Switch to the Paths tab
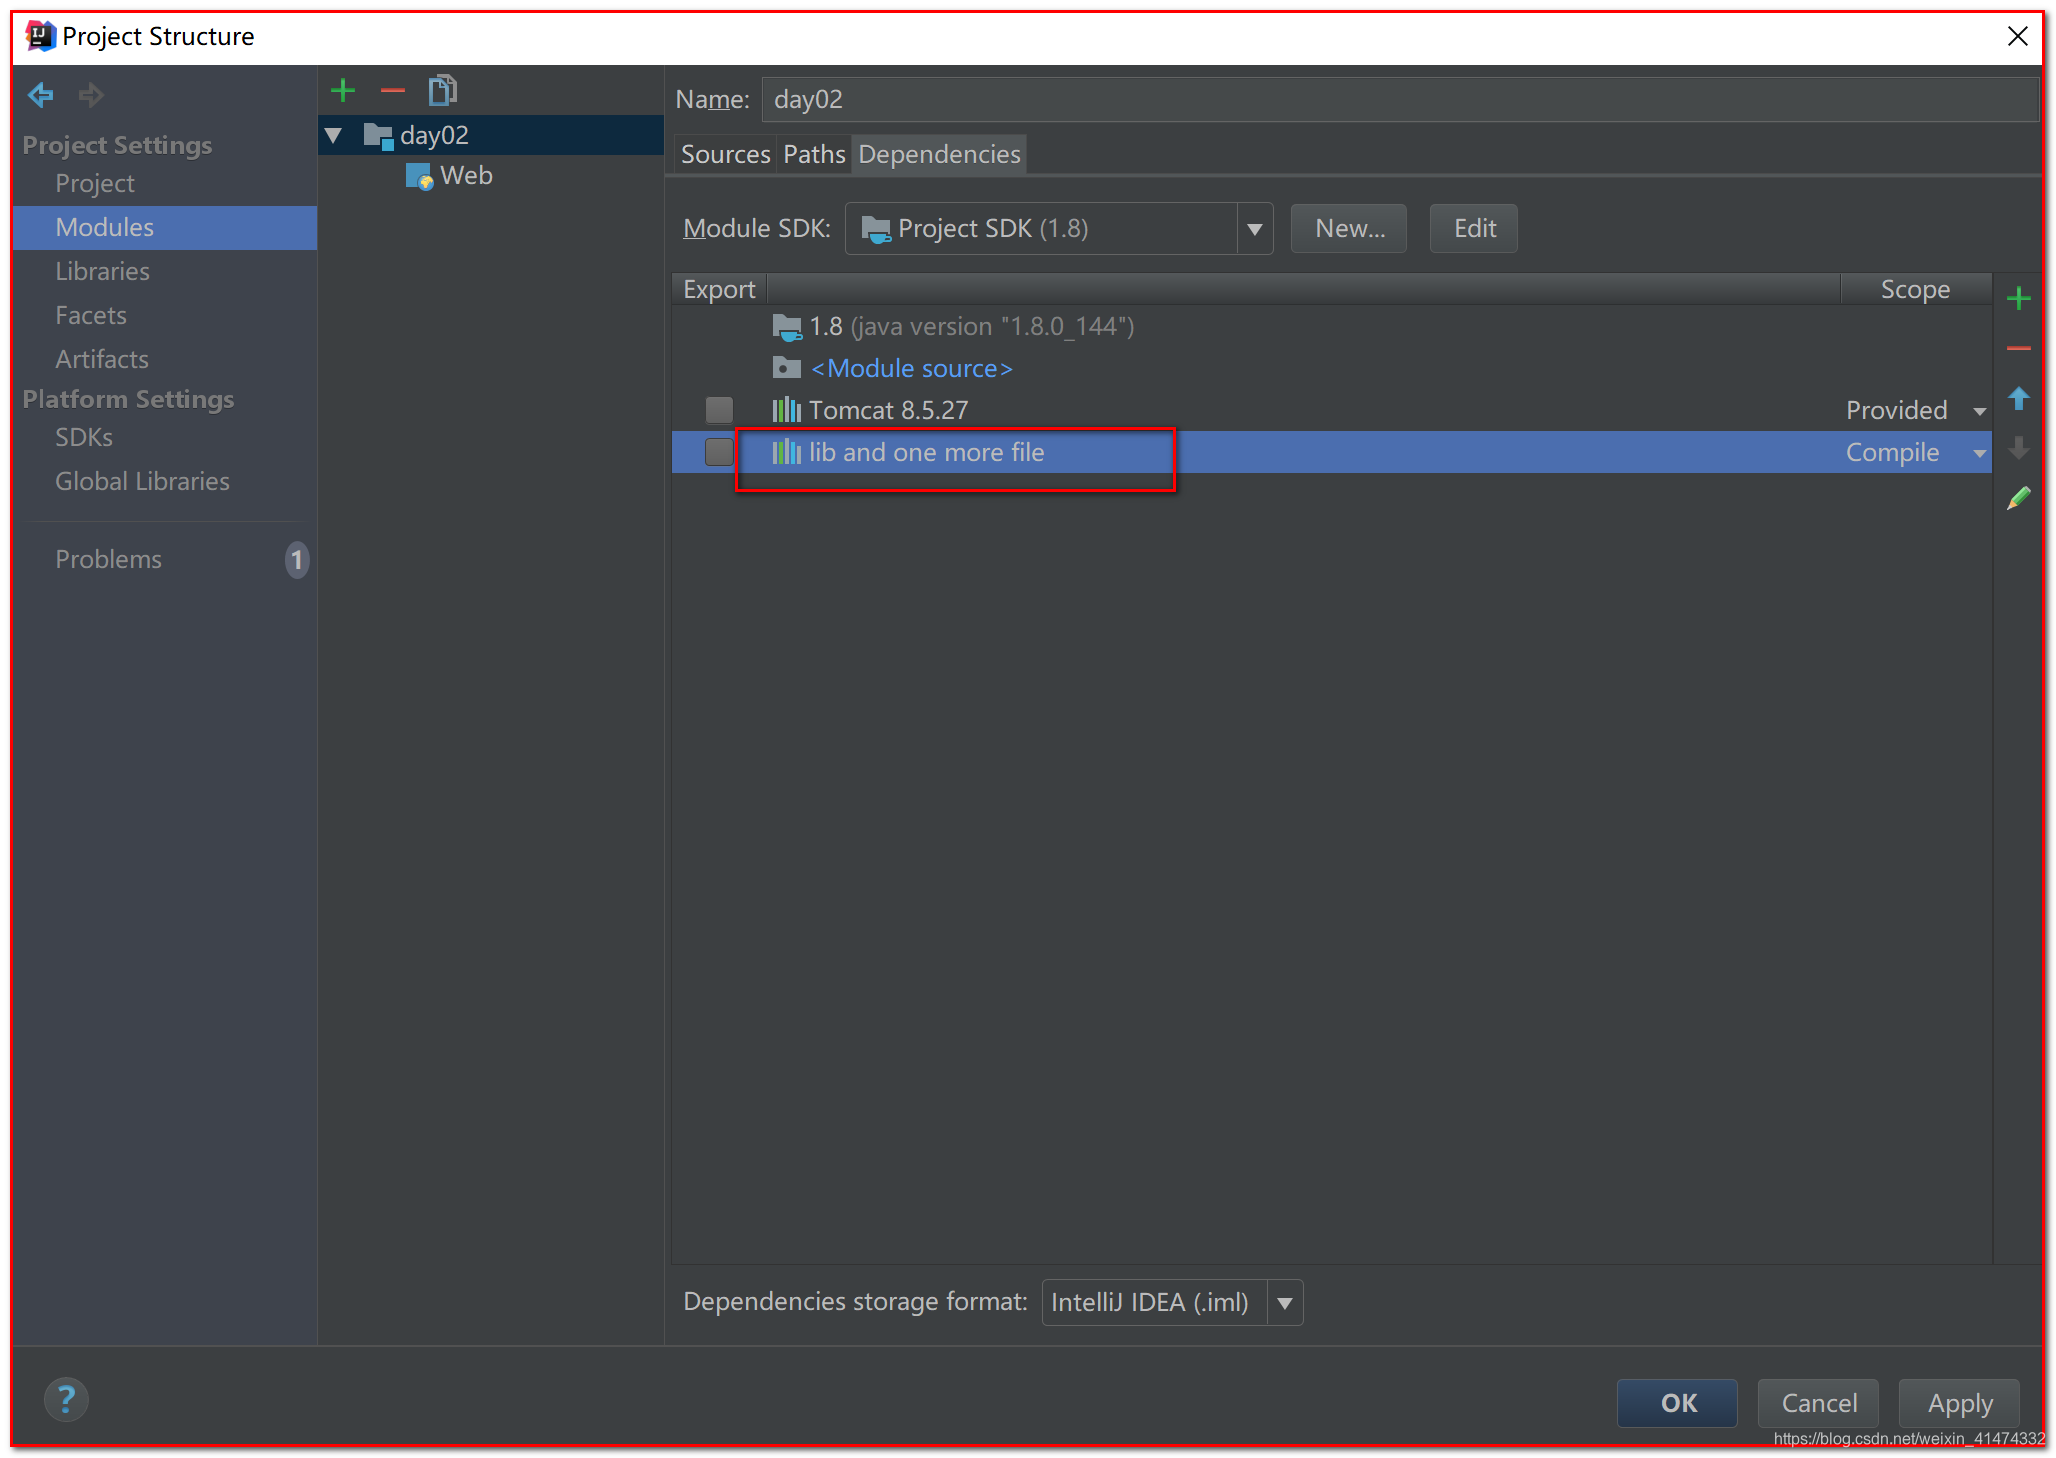The height and width of the screenshot is (1458, 2056). [x=813, y=154]
